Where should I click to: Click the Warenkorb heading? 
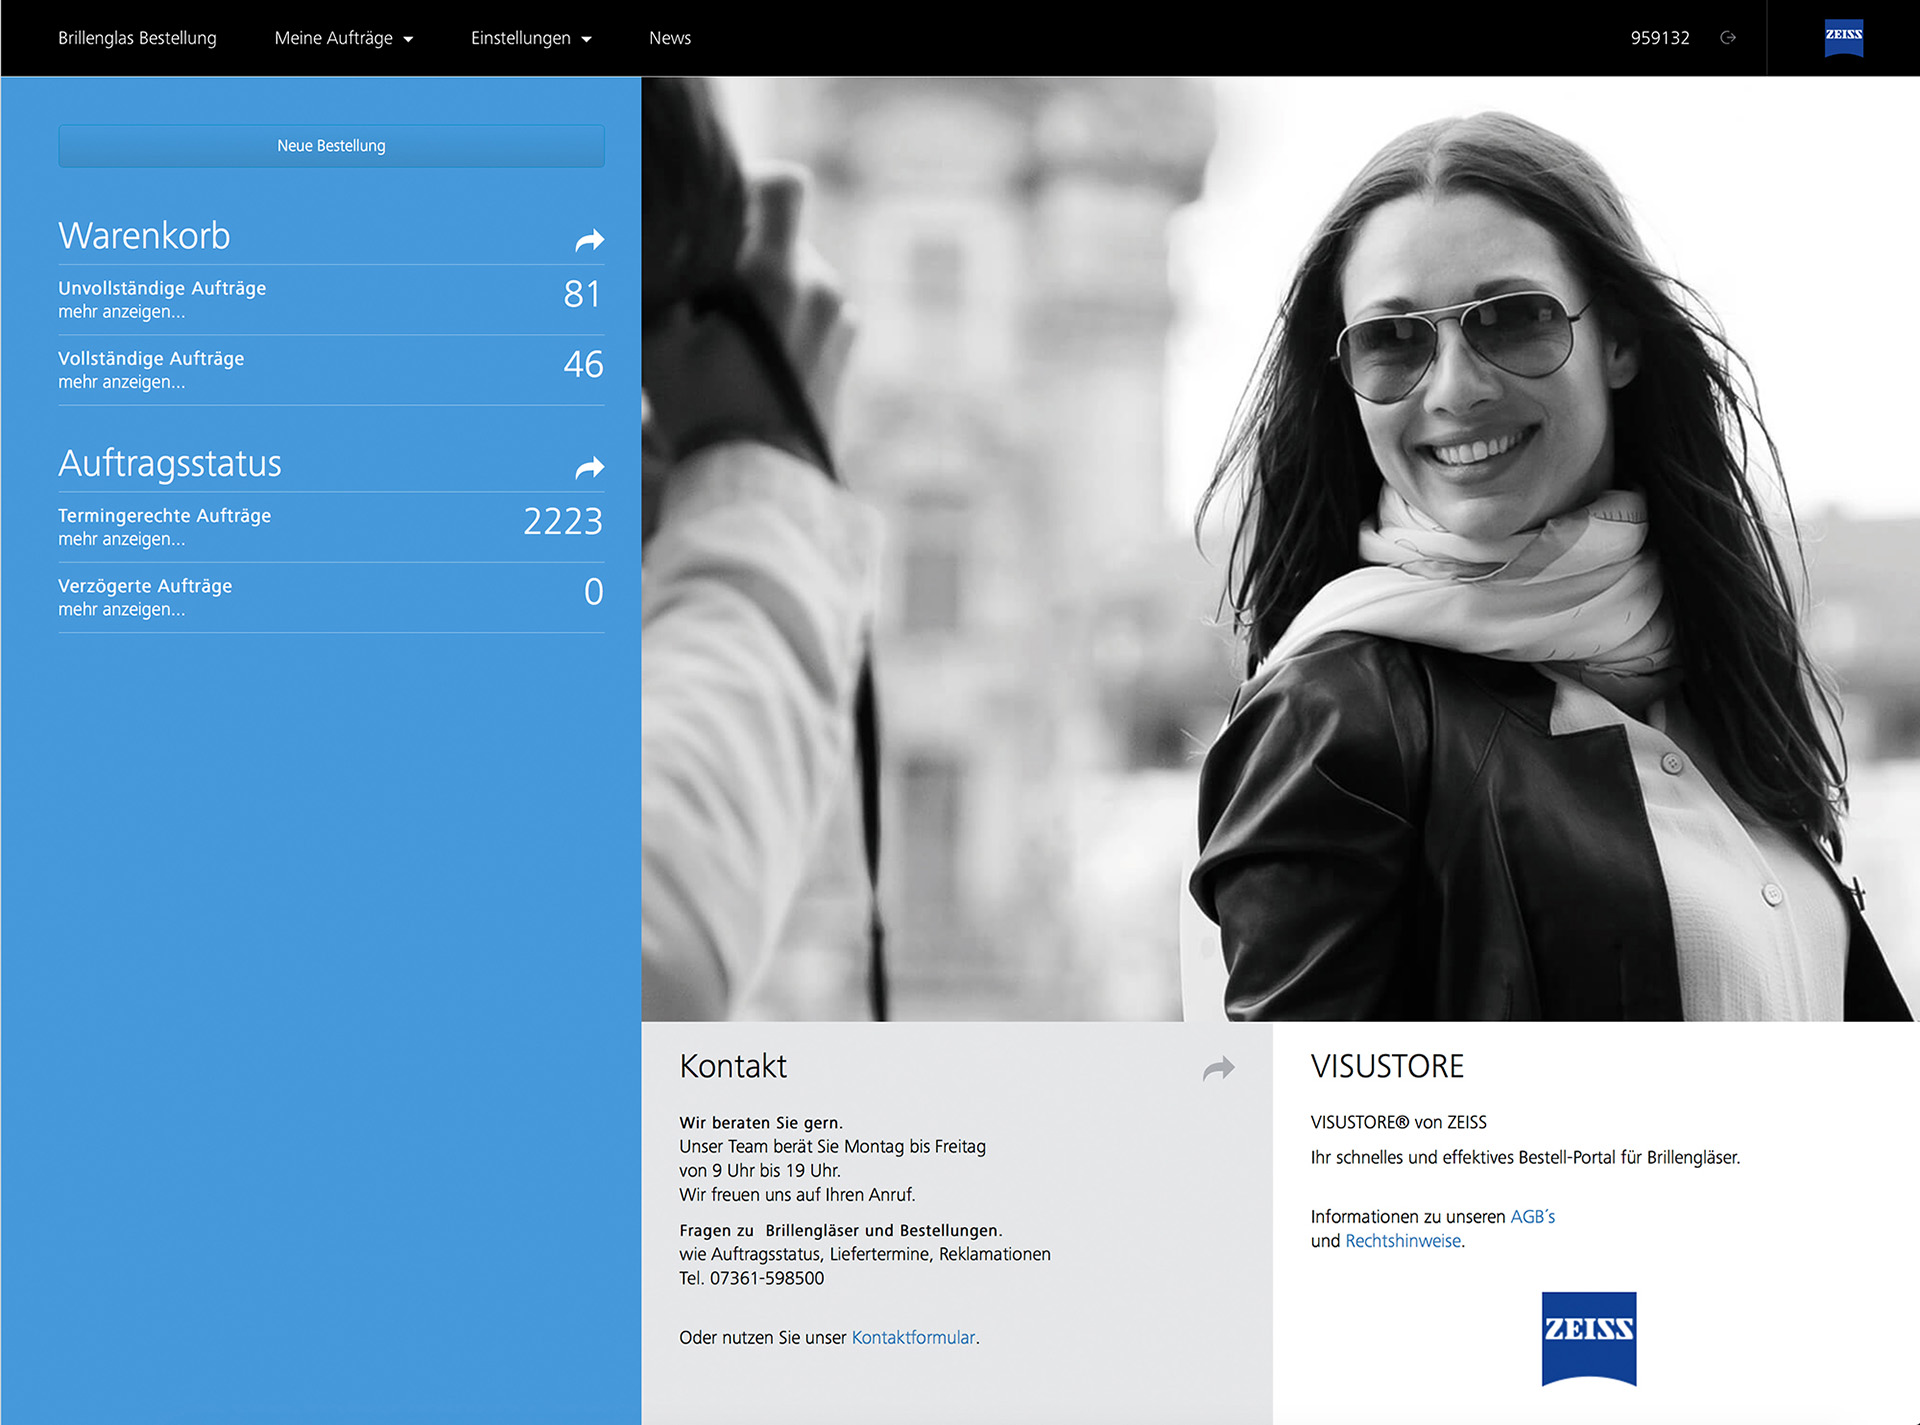144,236
